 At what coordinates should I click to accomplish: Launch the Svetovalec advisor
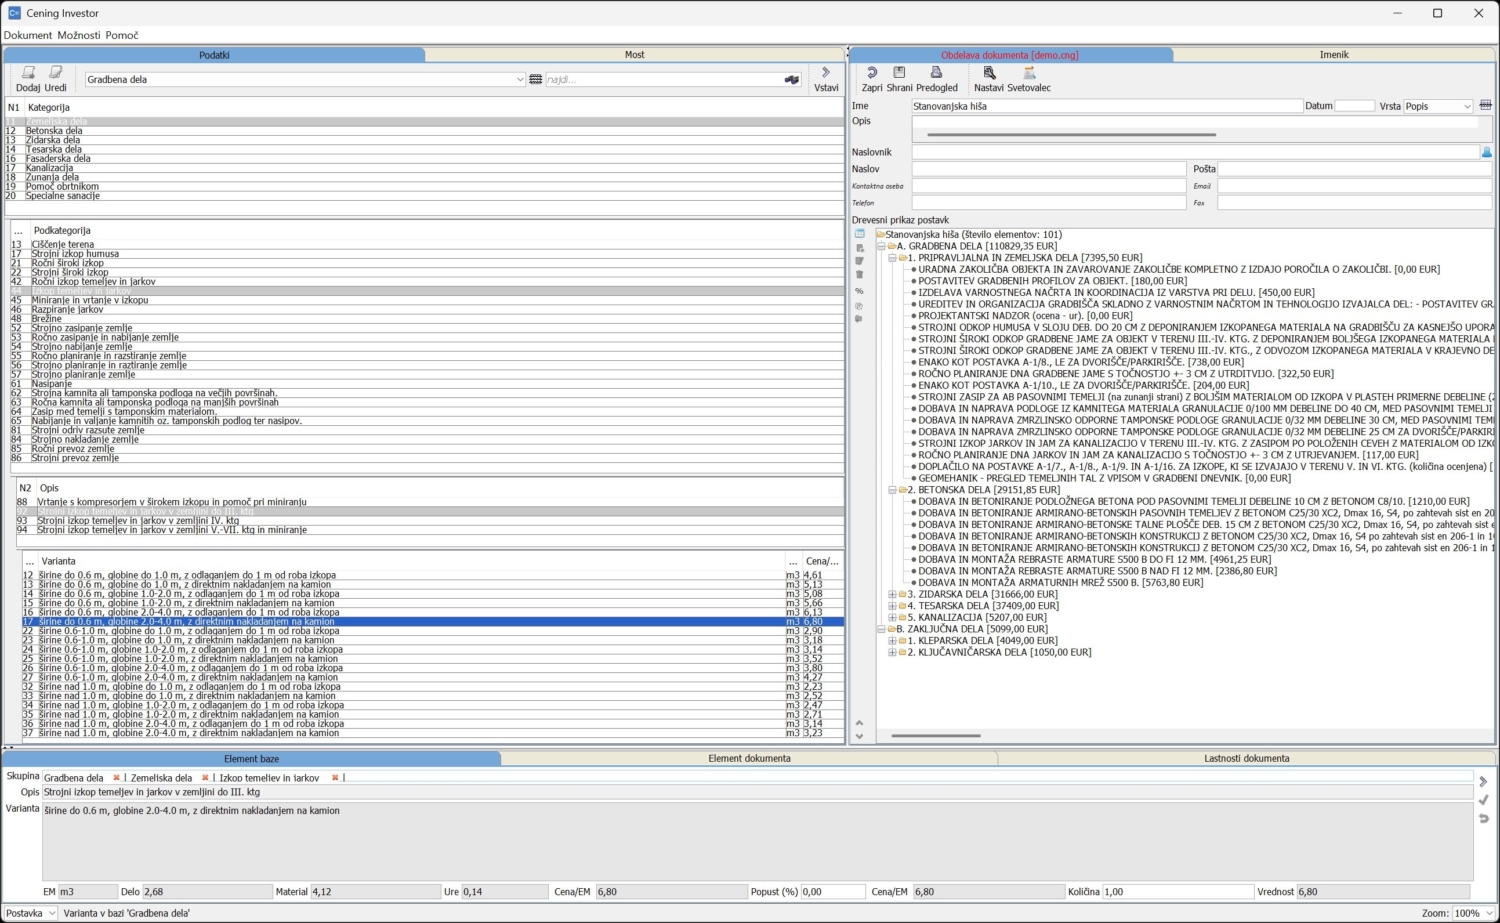1029,73
